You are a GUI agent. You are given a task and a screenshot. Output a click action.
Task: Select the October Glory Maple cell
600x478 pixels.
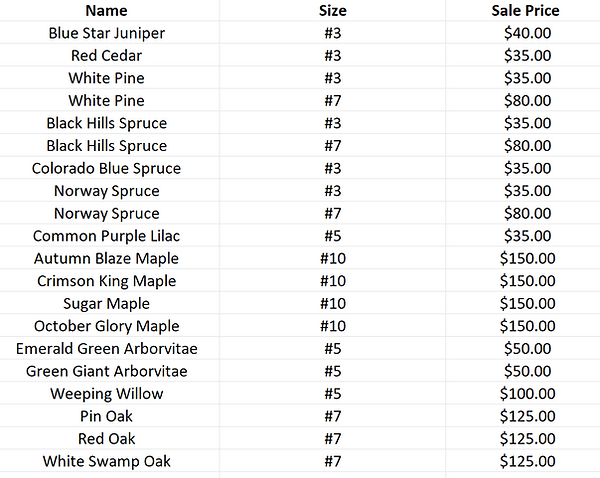106,326
